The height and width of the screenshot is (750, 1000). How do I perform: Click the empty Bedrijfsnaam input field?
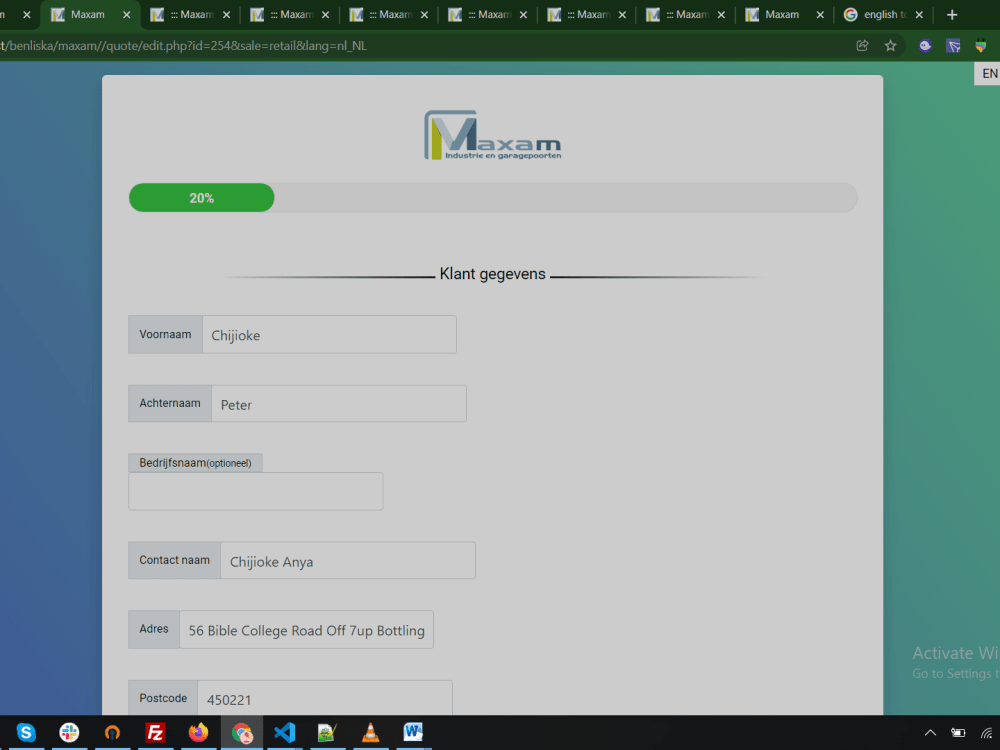[x=256, y=491]
